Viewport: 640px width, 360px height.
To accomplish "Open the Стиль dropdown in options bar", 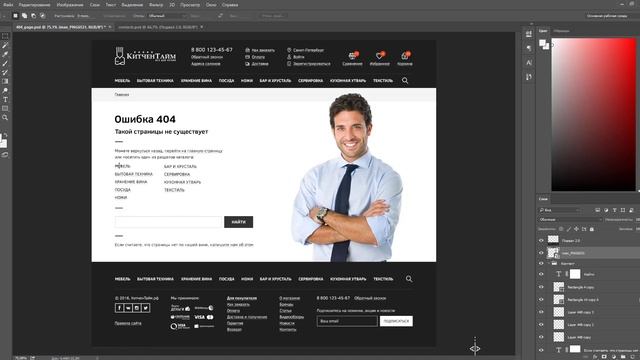I will tap(167, 16).
